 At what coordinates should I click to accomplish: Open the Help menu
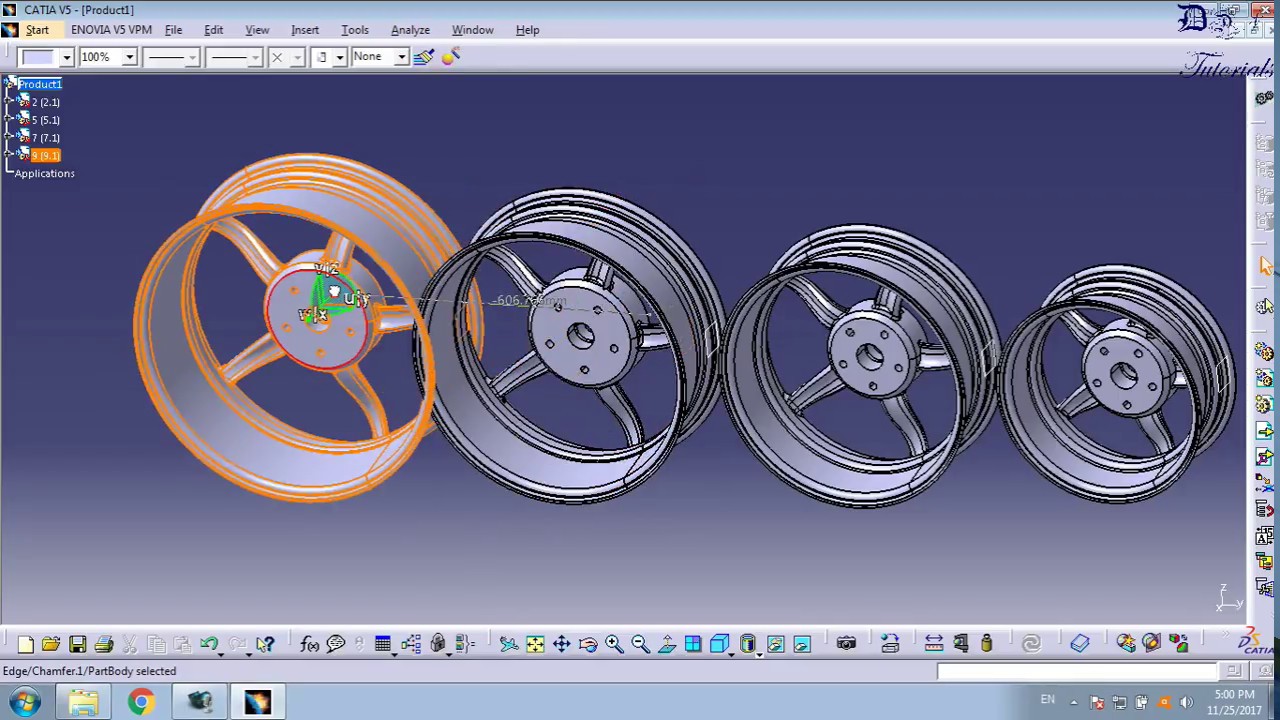click(527, 30)
